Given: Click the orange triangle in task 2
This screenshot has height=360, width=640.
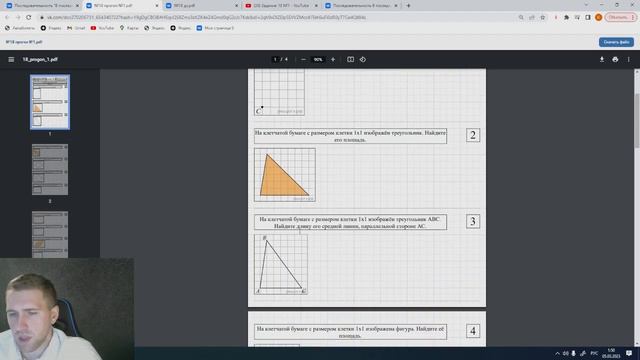Looking at the screenshot, I should pos(282,180).
